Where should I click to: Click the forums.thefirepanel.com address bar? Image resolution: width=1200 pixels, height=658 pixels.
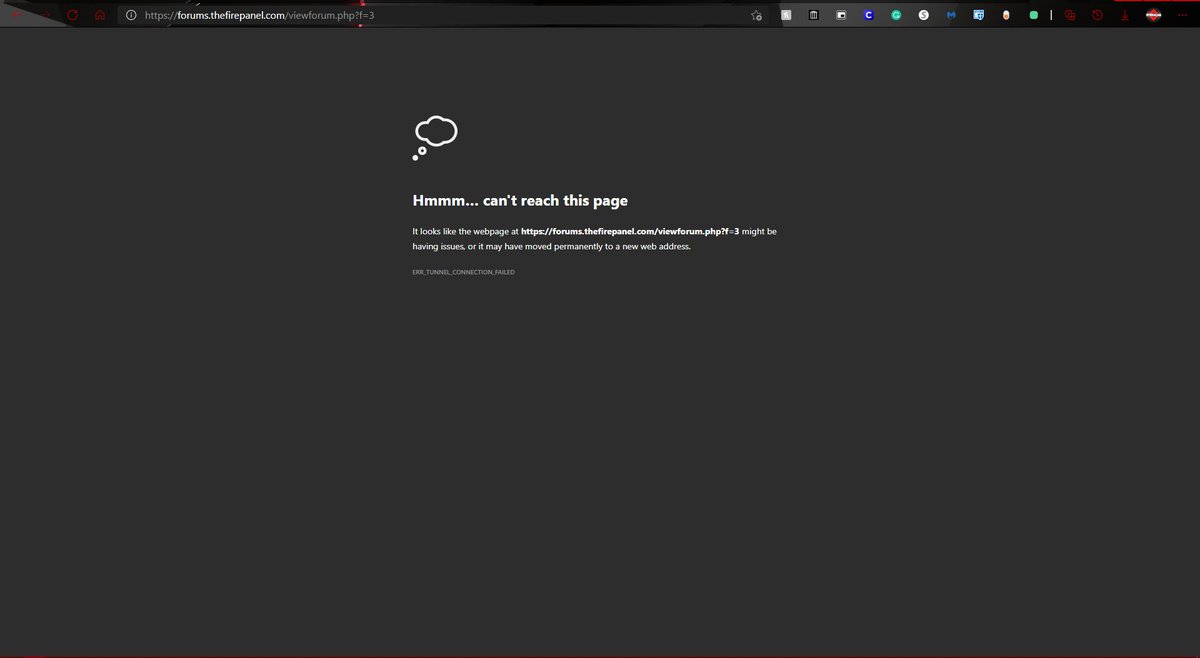[440, 15]
